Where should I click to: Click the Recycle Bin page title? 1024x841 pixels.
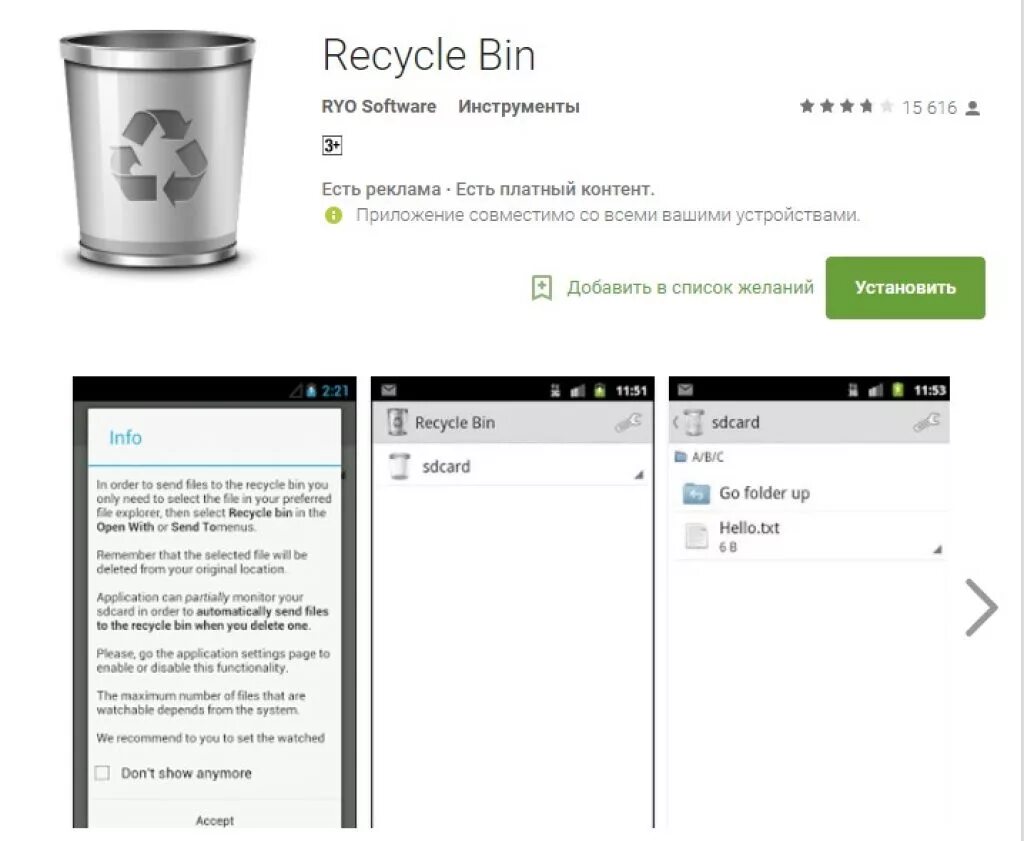tap(428, 55)
